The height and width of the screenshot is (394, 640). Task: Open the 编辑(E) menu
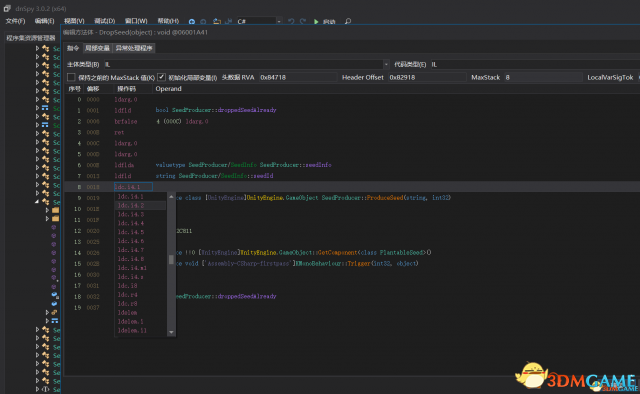[44, 21]
